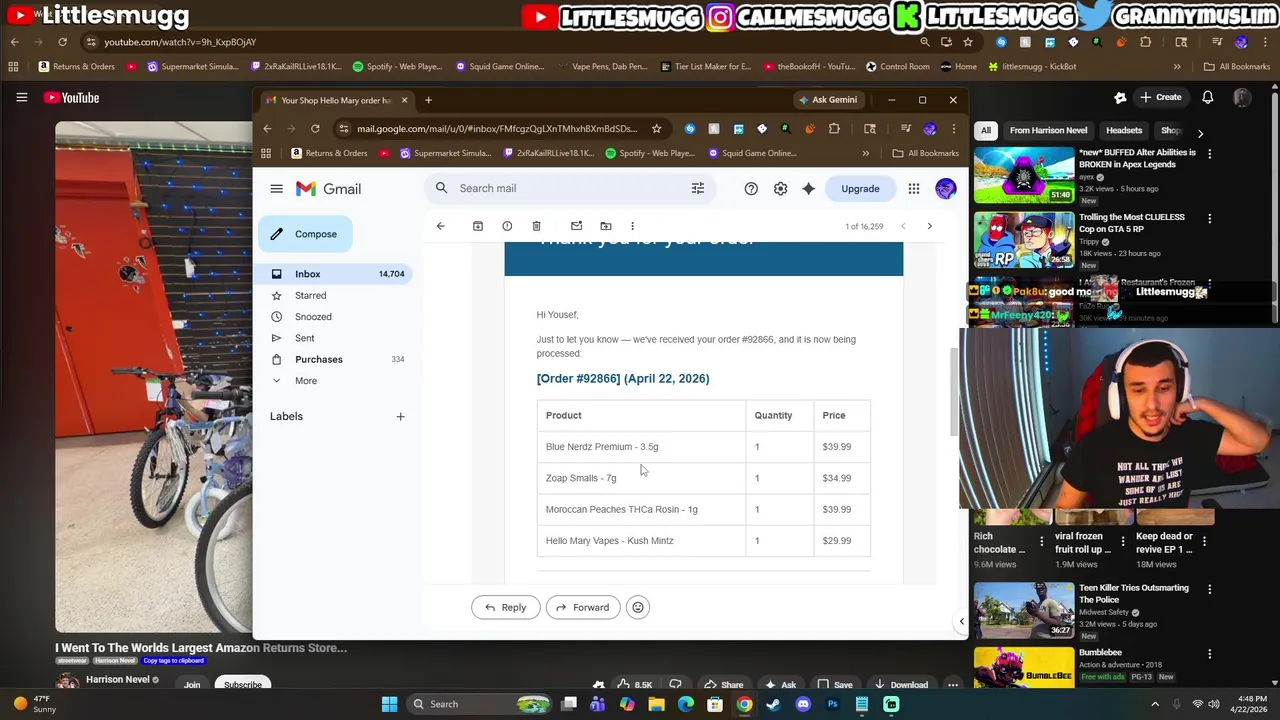The width and height of the screenshot is (1280, 720).
Task: Click the Windows taskbar Search box
Action: click(x=480, y=704)
